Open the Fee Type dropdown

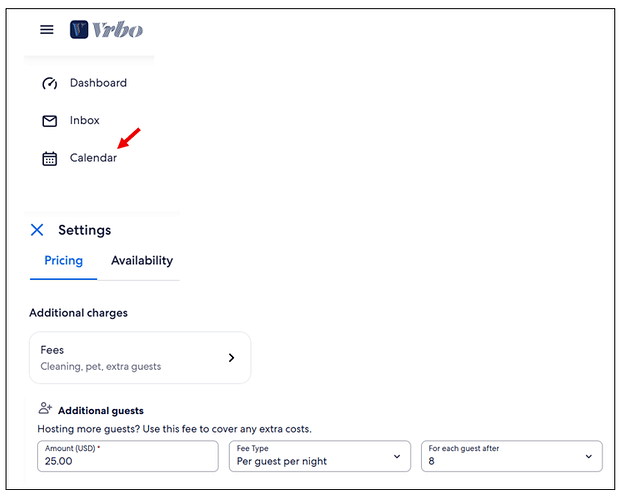tap(310, 456)
